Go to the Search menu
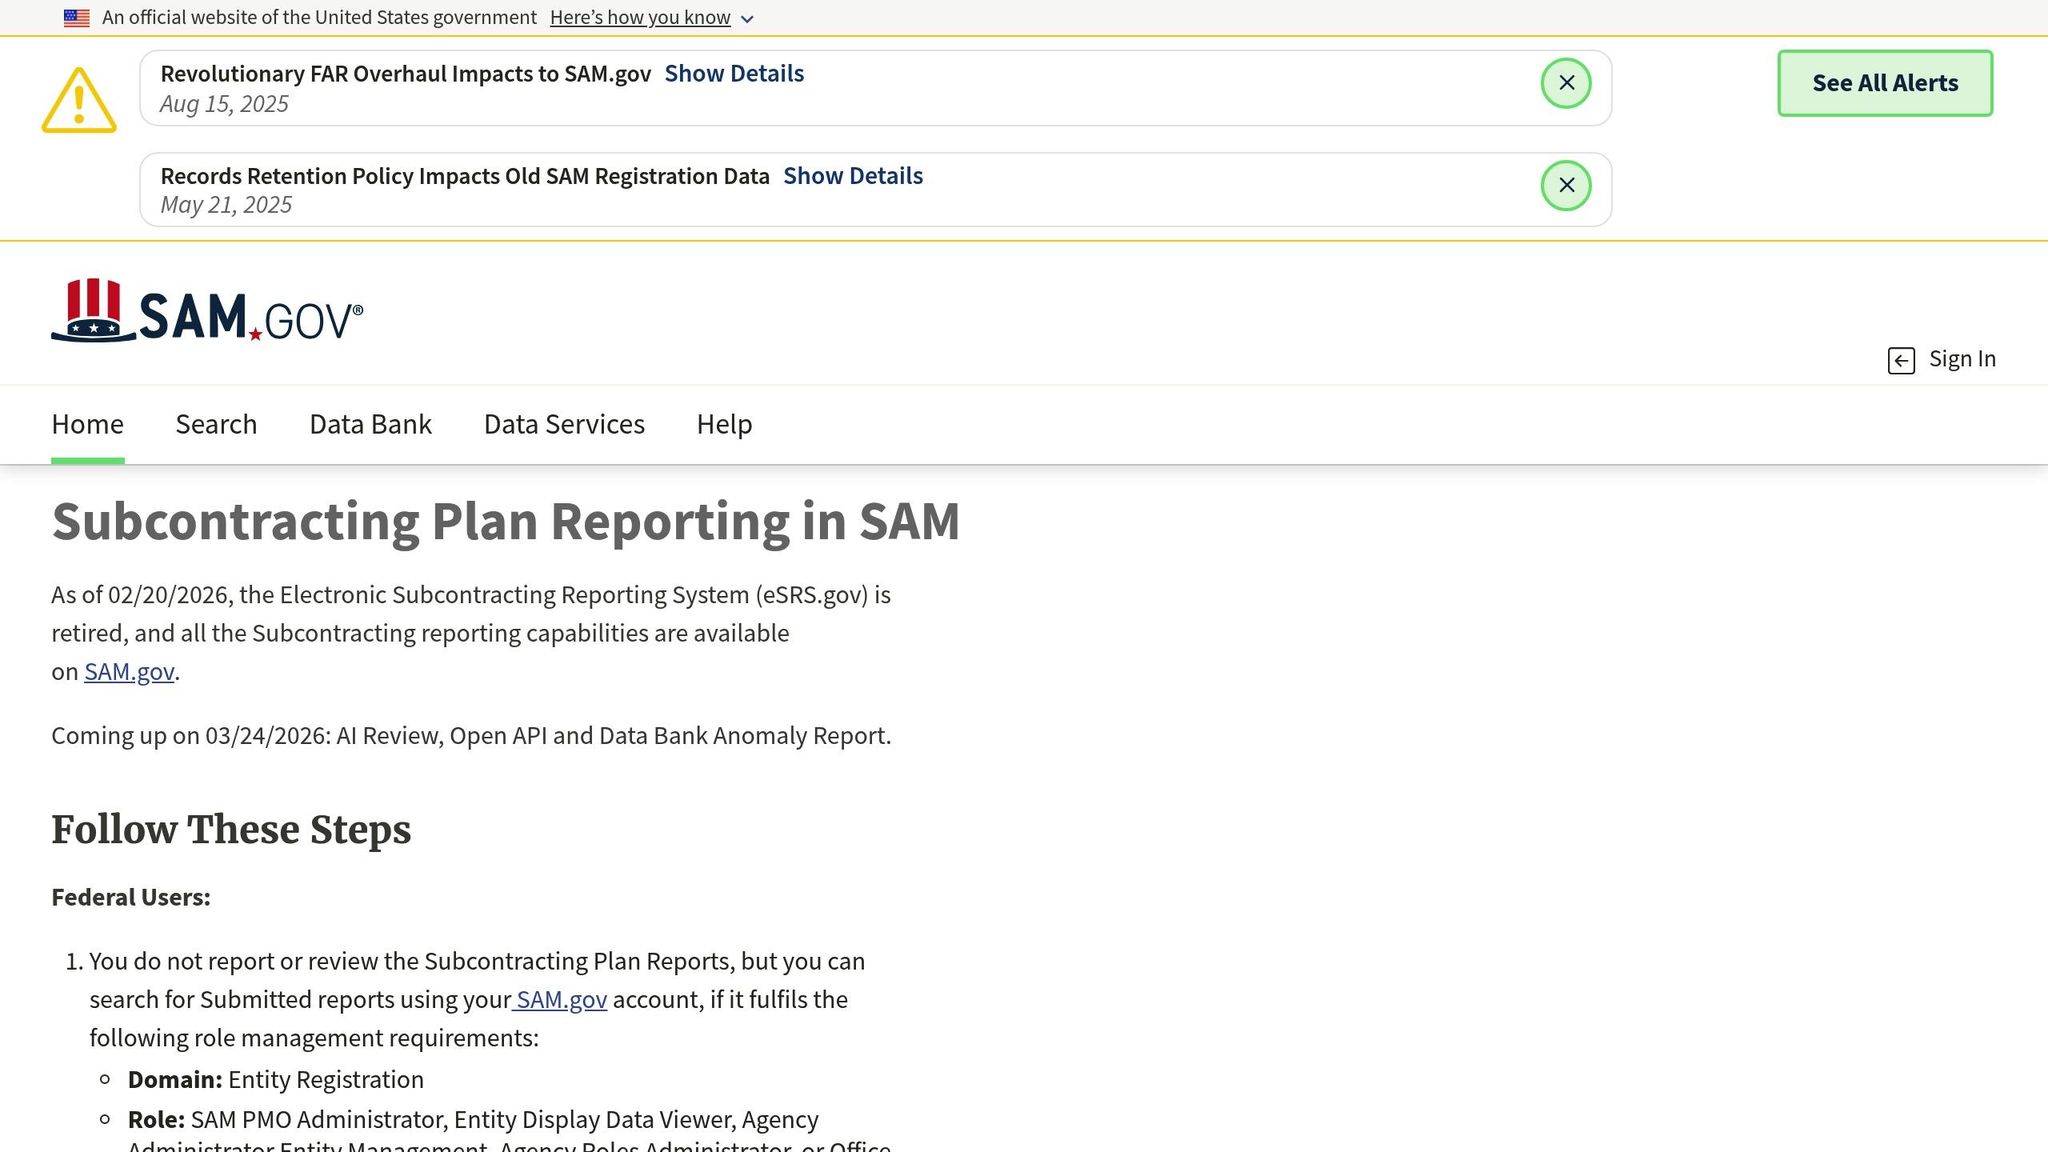This screenshot has height=1152, width=2048. point(216,424)
